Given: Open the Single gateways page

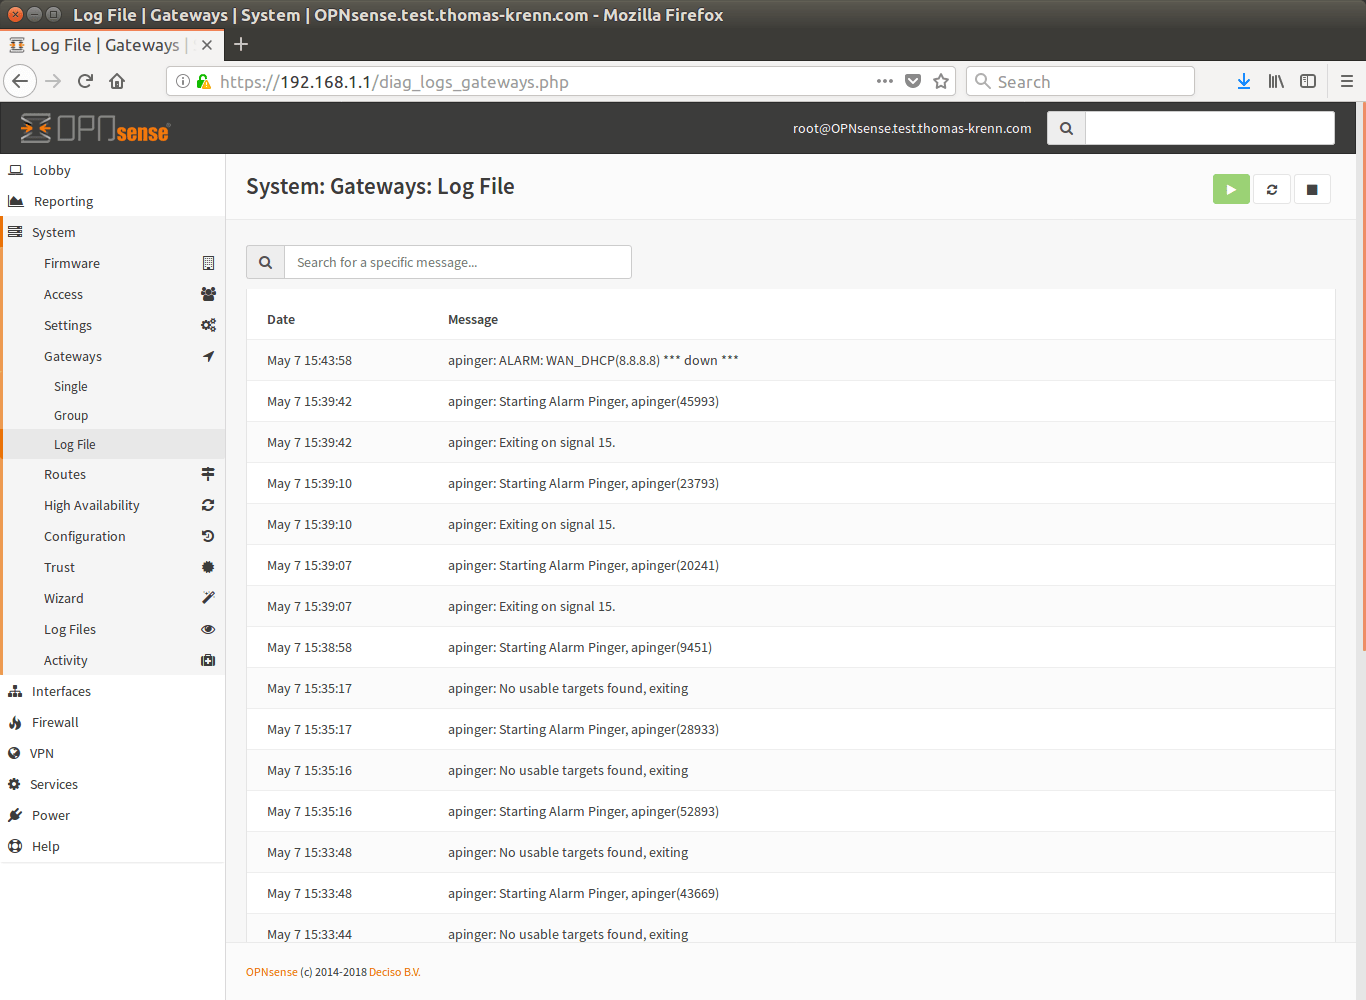Looking at the screenshot, I should [71, 386].
